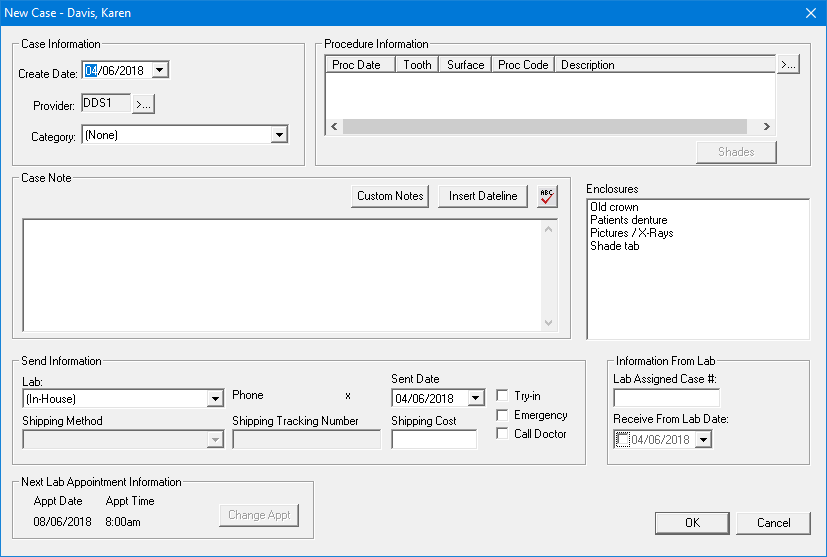Image resolution: width=827 pixels, height=557 pixels.
Task: Enable Receive From Lab Date checkbox
Action: 622,440
